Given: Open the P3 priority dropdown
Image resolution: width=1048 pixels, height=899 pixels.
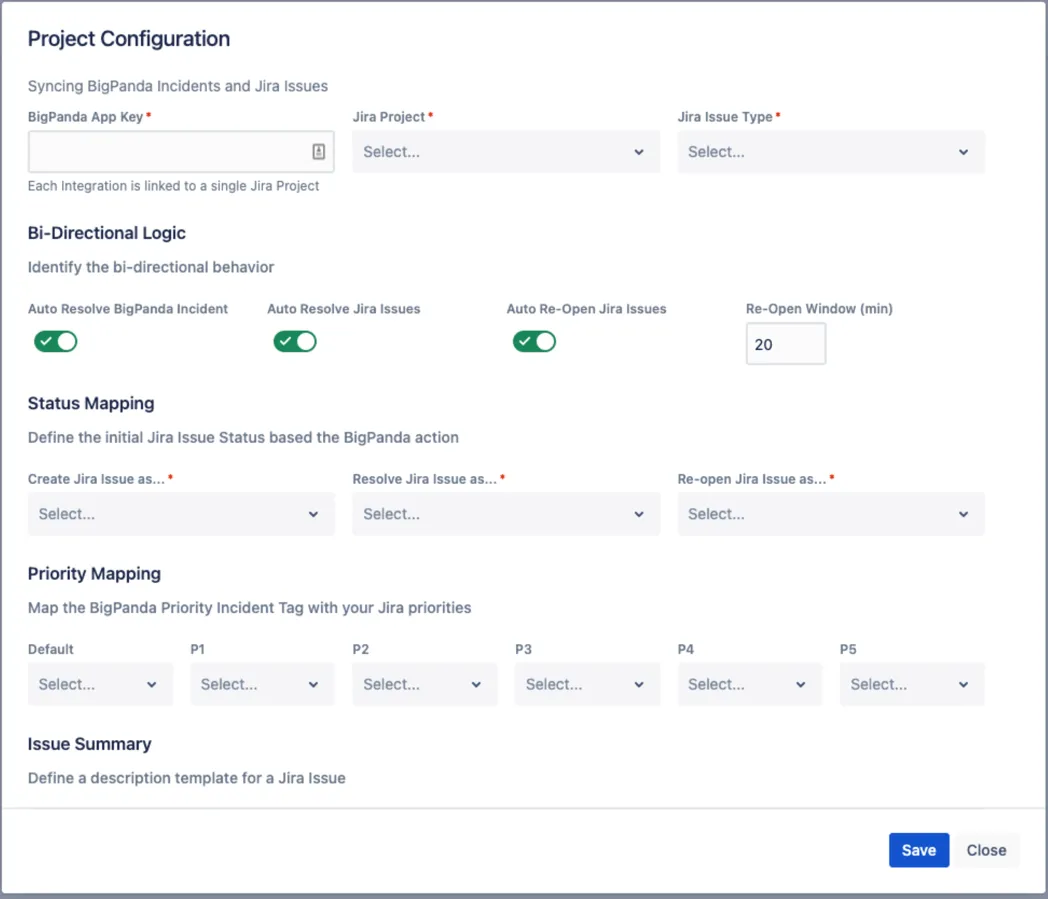Looking at the screenshot, I should point(587,684).
